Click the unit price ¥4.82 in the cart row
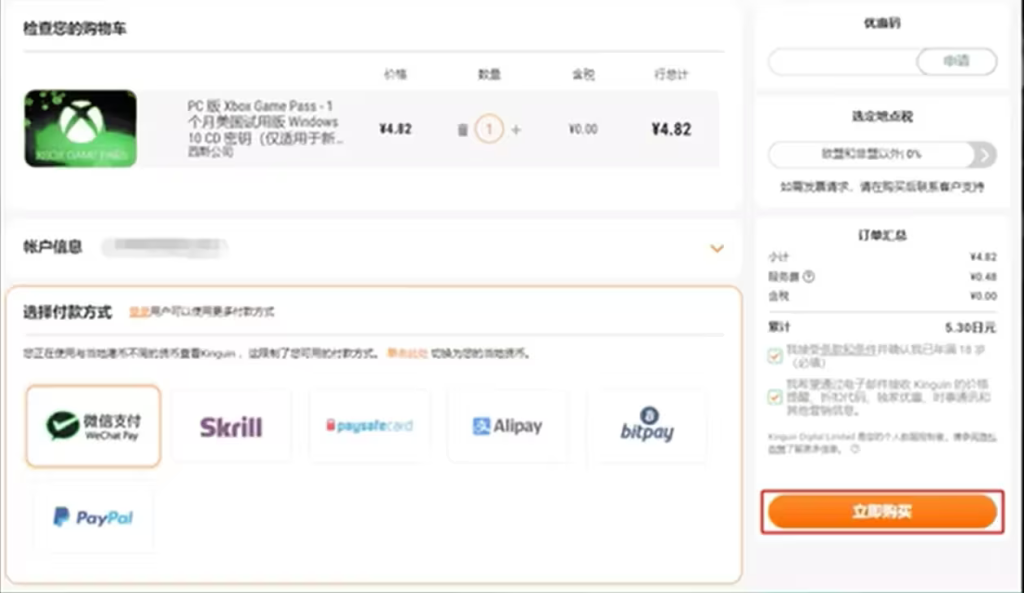Image resolution: width=1024 pixels, height=593 pixels. pyautogui.click(x=395, y=129)
